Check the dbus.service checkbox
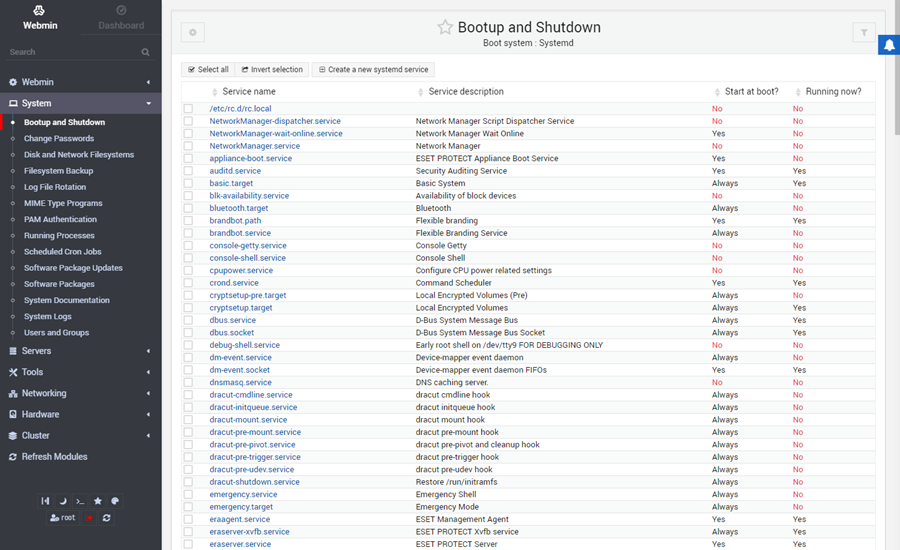 pyautogui.click(x=188, y=320)
